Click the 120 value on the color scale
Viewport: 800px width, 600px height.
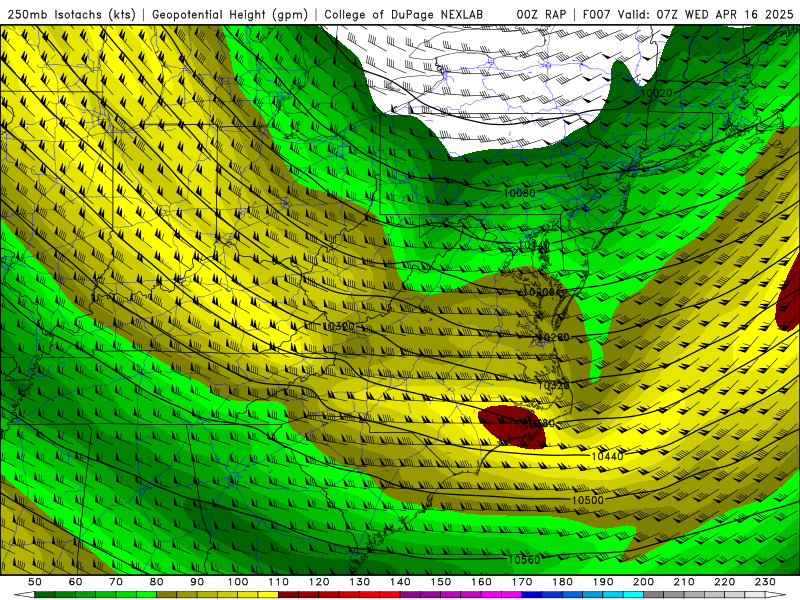click(319, 582)
